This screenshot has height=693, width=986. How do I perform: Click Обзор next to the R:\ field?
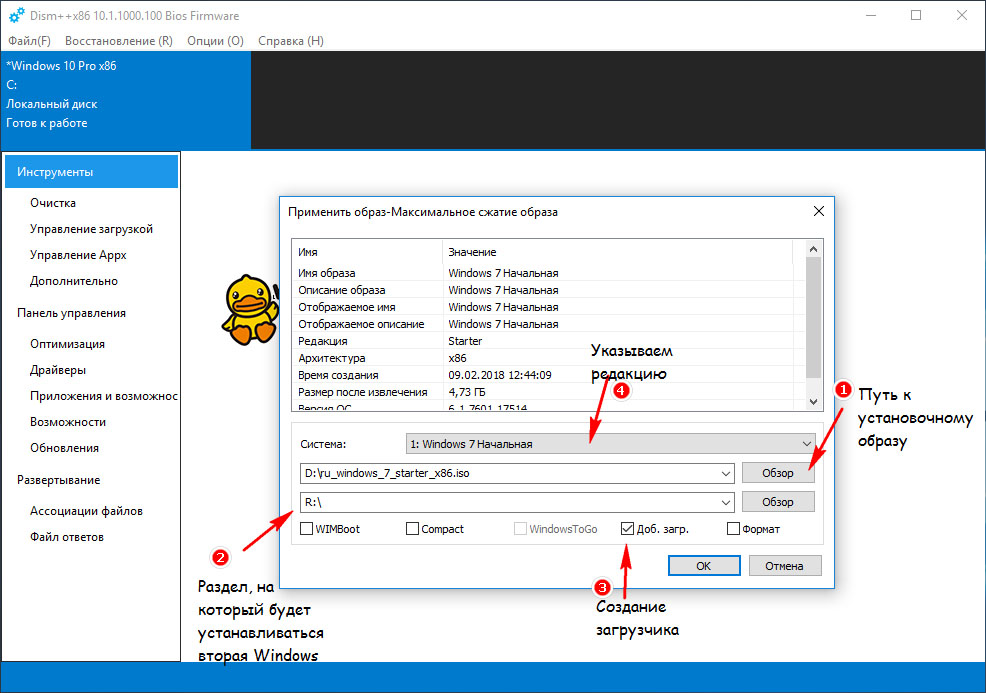coord(778,502)
